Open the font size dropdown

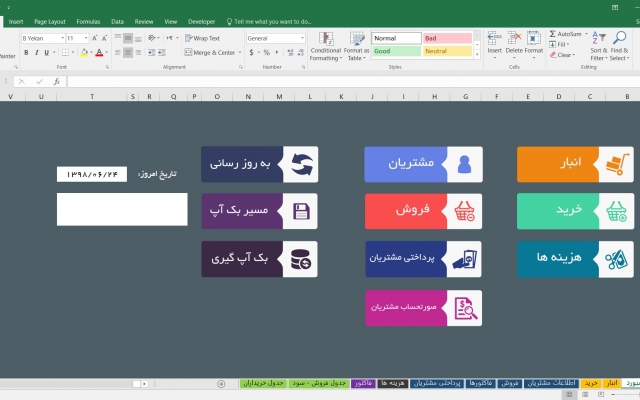(x=86, y=38)
